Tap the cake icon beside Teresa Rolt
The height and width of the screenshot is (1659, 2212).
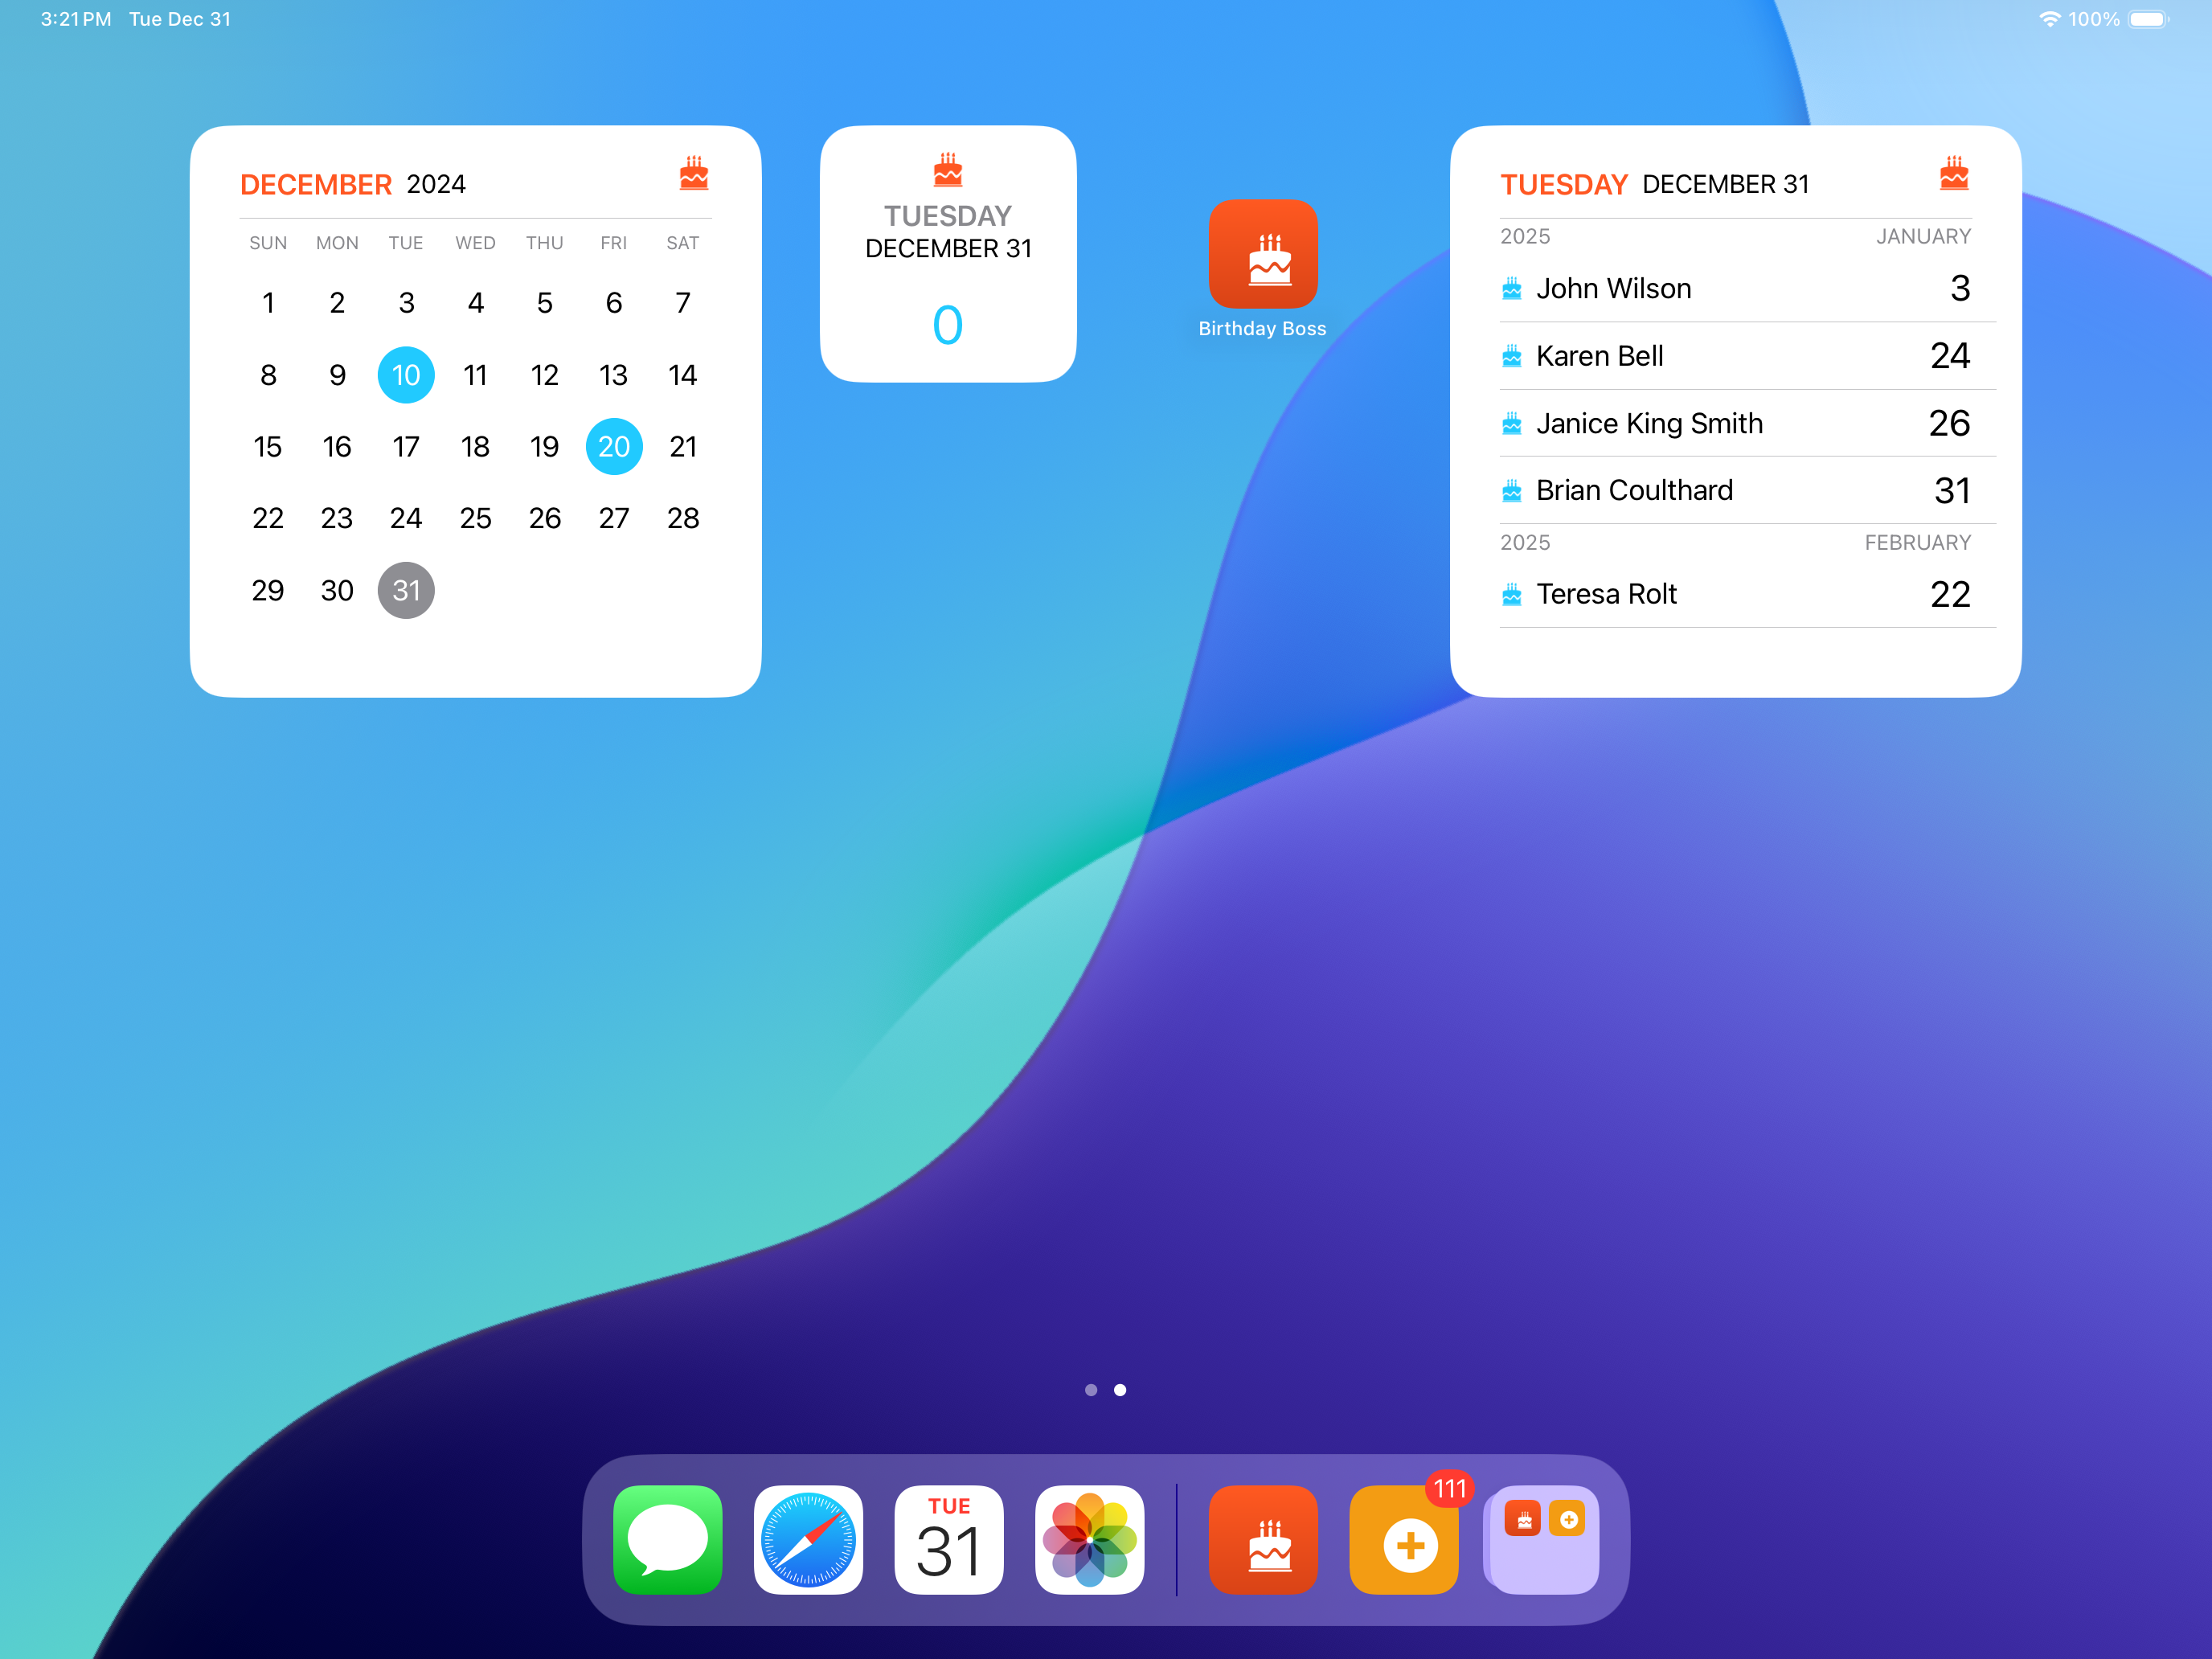click(x=1512, y=594)
